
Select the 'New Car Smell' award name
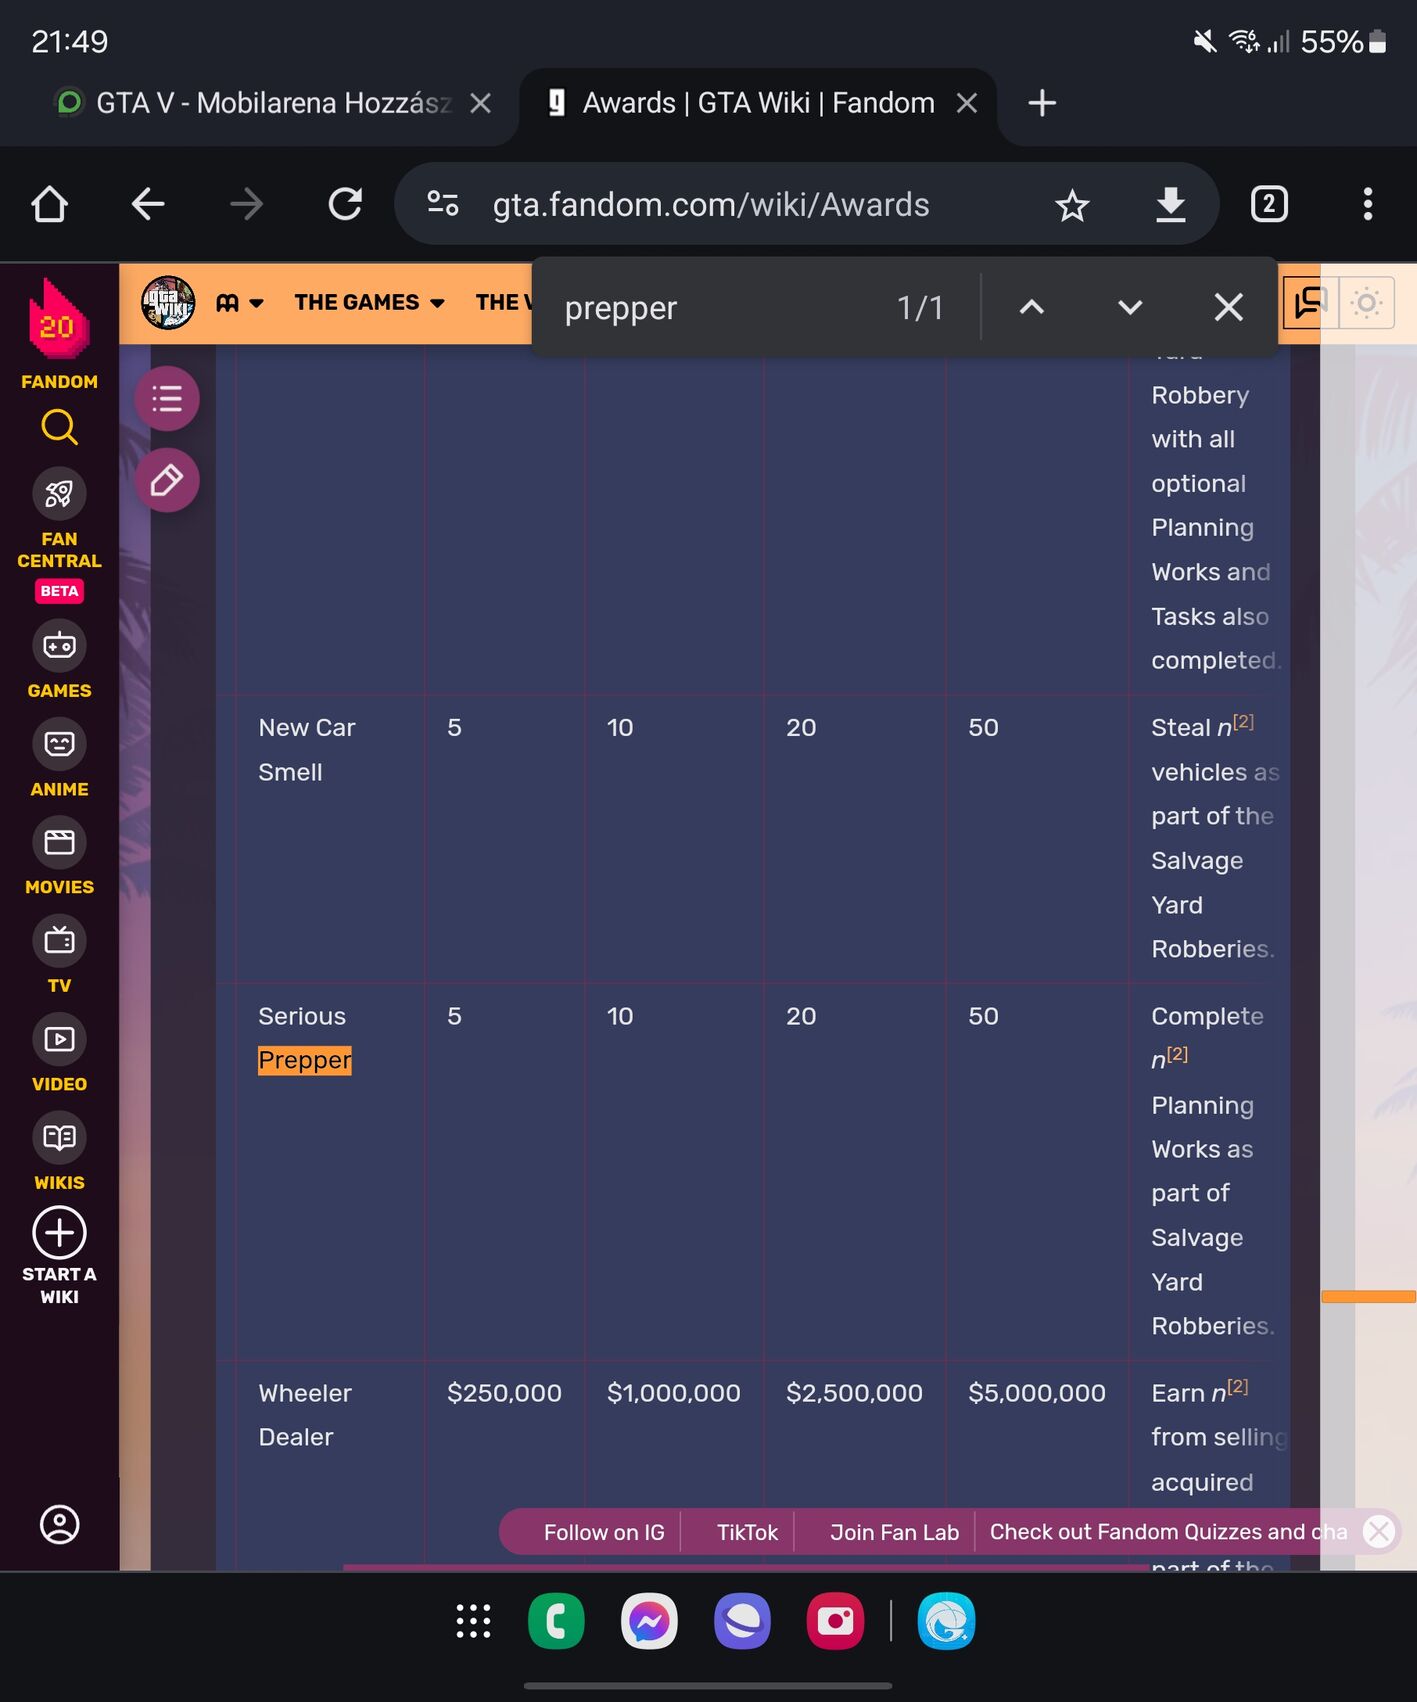pos(306,750)
